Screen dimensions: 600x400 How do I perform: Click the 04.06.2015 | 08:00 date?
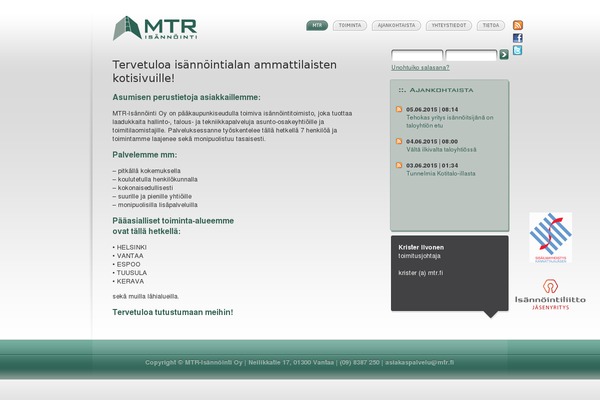432,141
